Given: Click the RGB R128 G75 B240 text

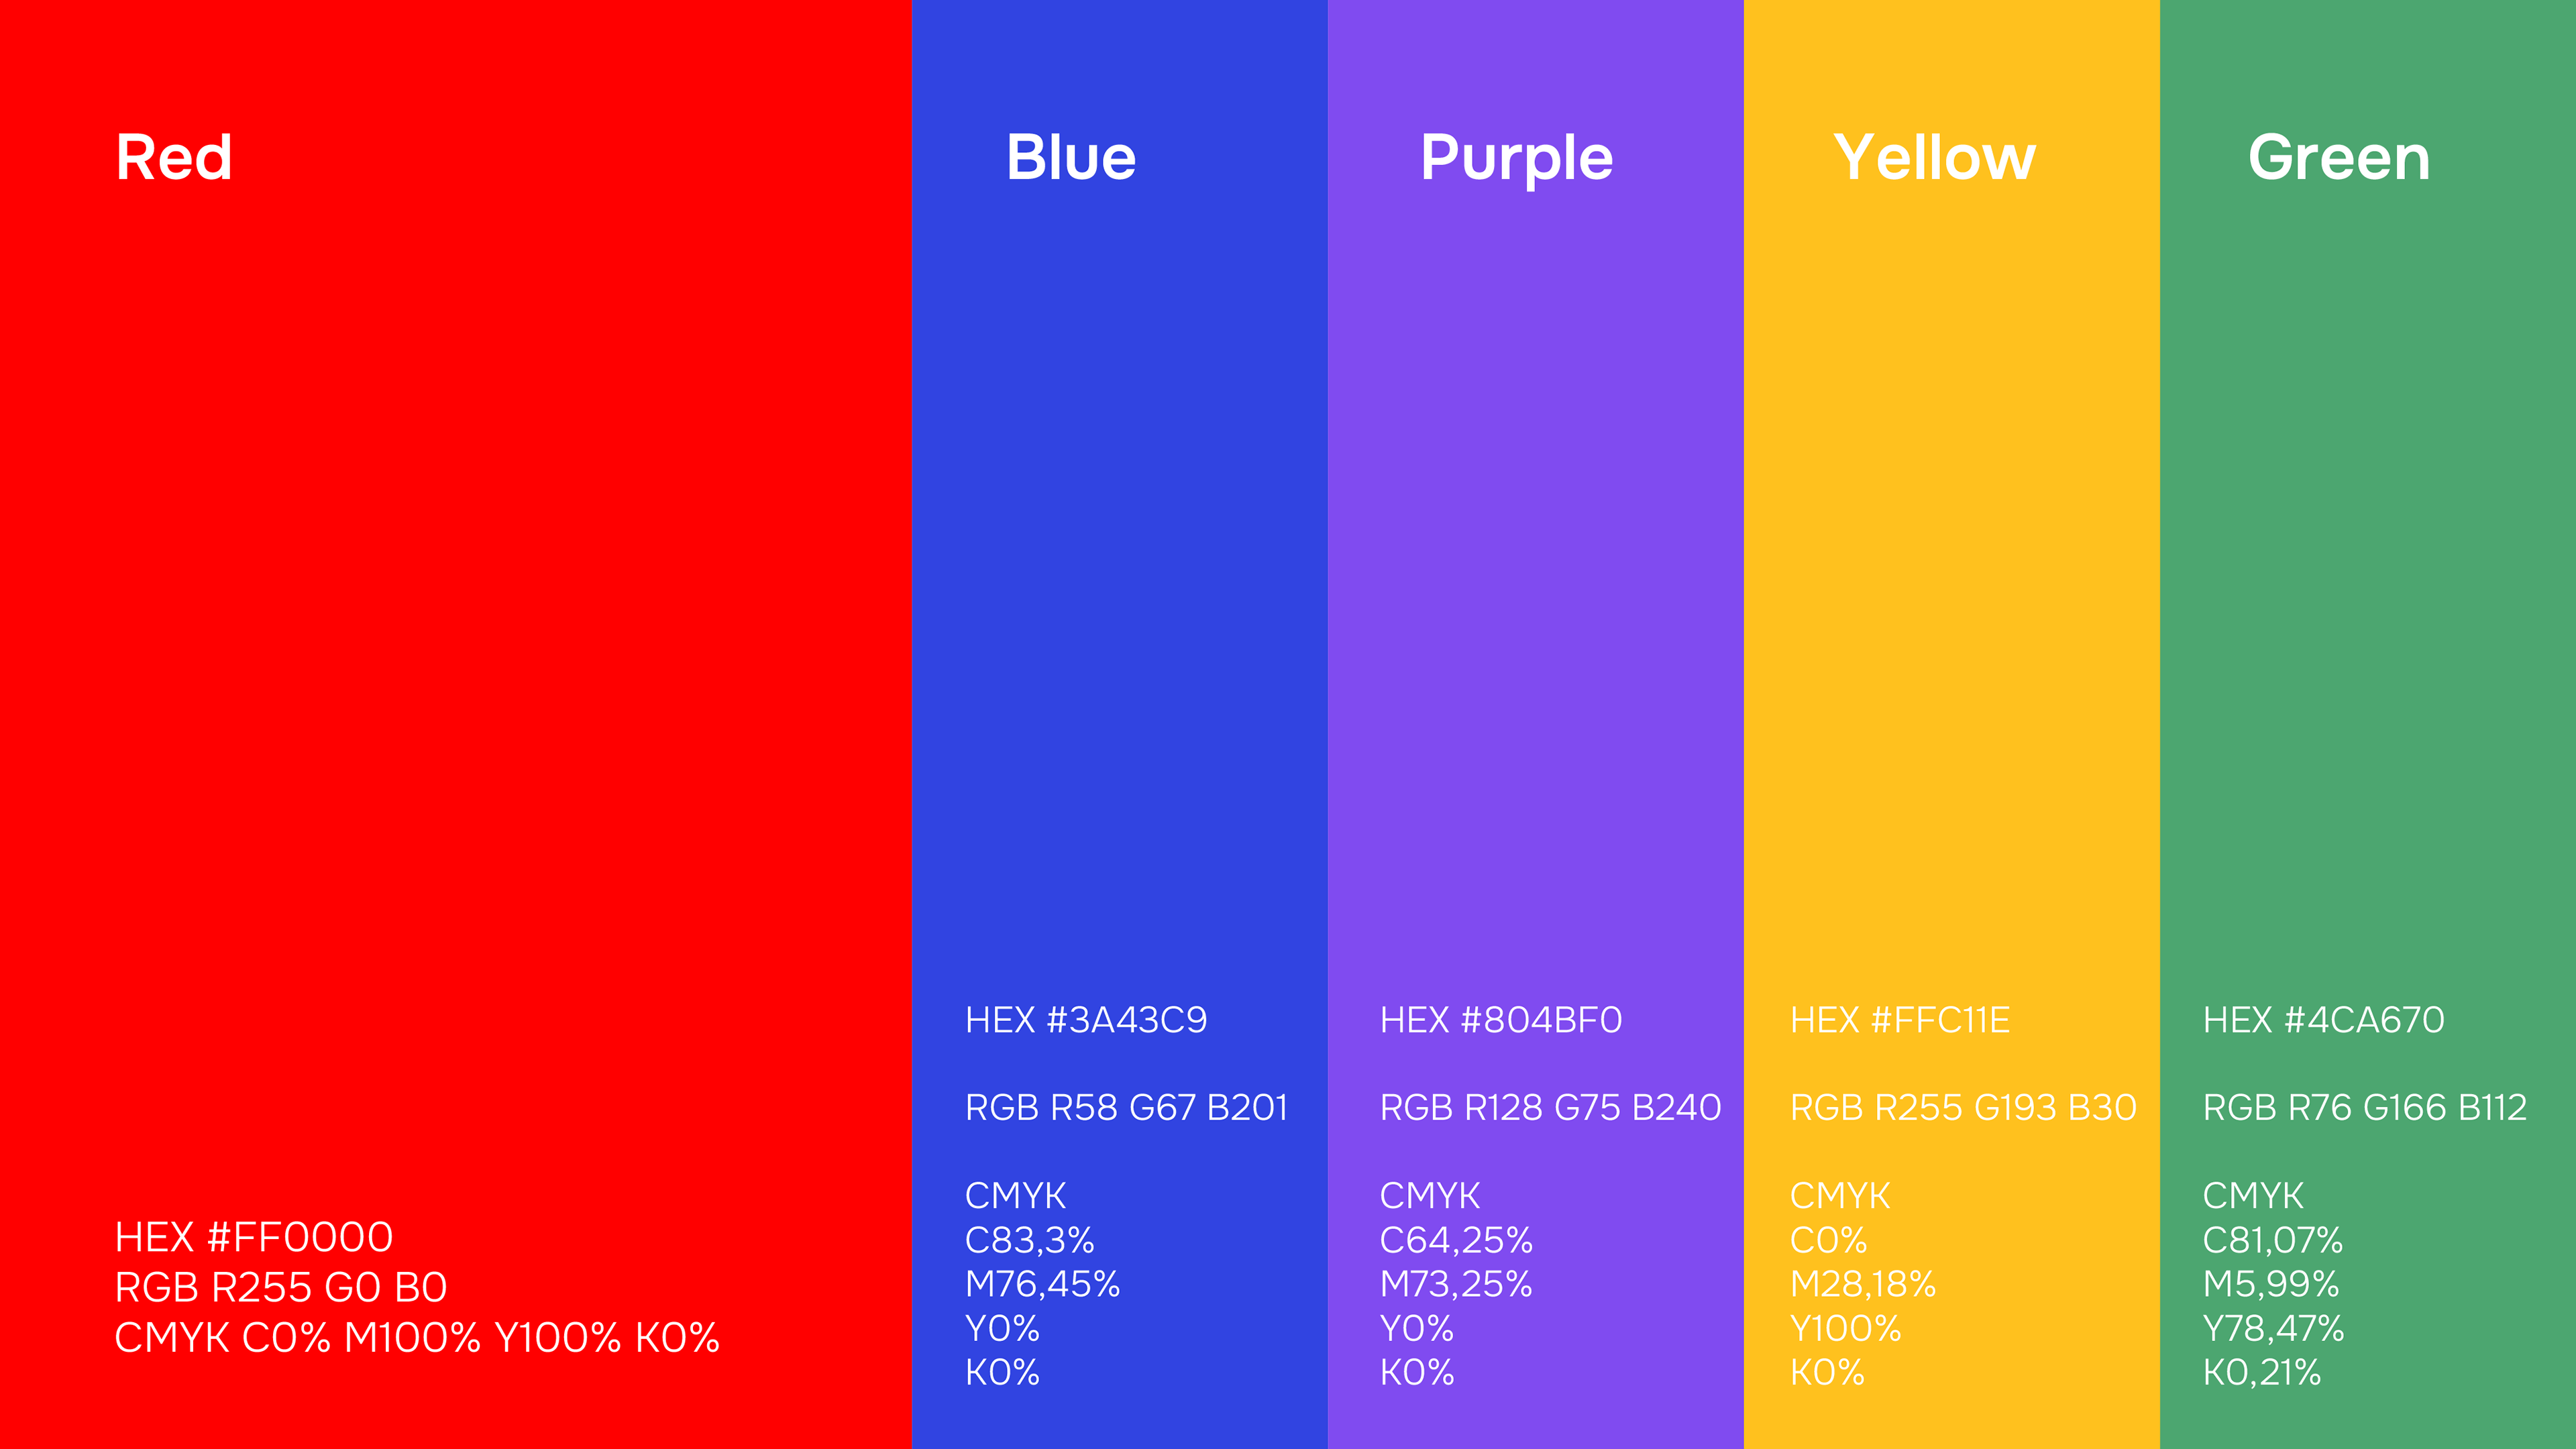Looking at the screenshot, I should coord(1551,1108).
